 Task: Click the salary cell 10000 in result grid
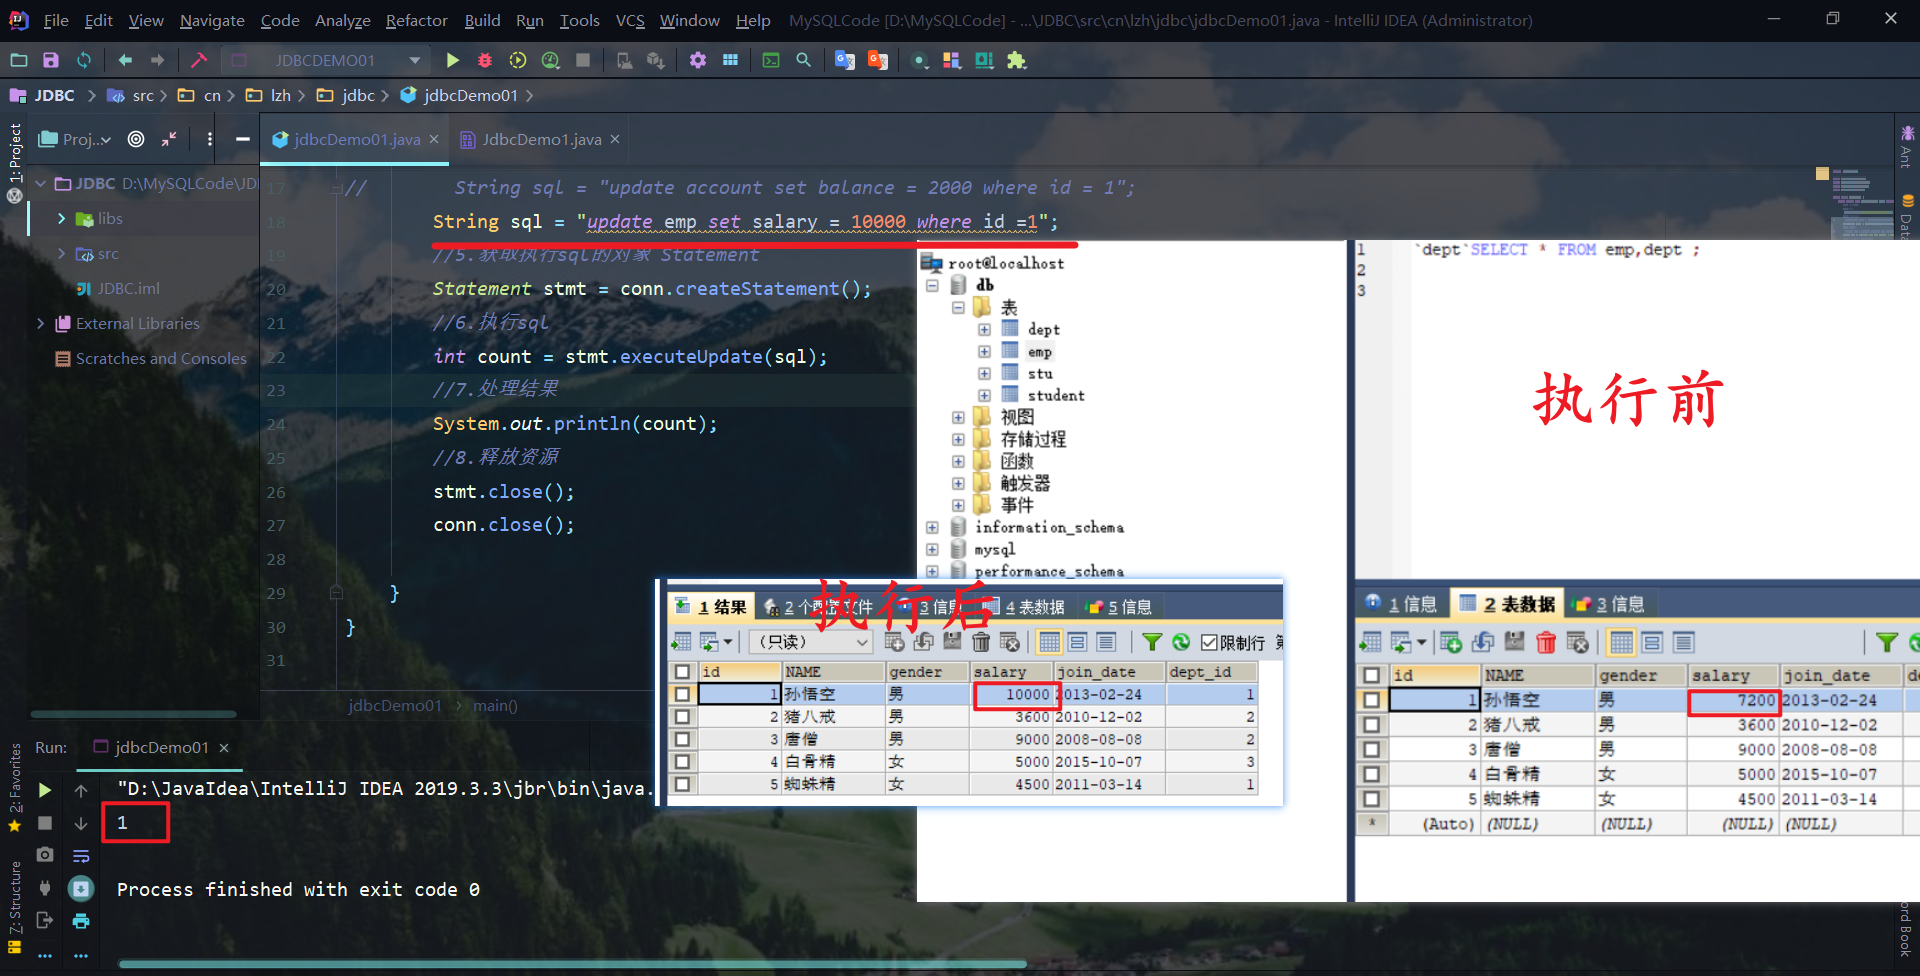[x=1012, y=694]
